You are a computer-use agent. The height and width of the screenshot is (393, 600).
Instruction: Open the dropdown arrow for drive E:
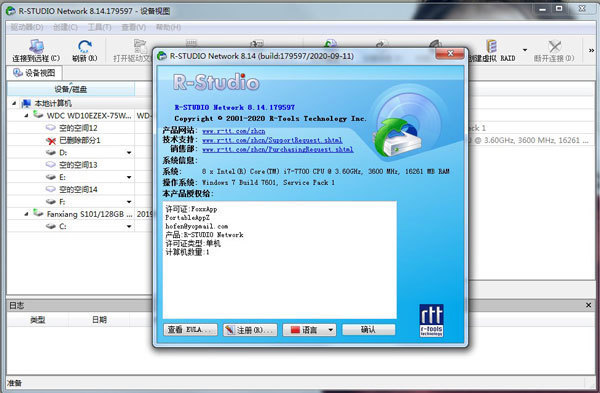point(129,177)
